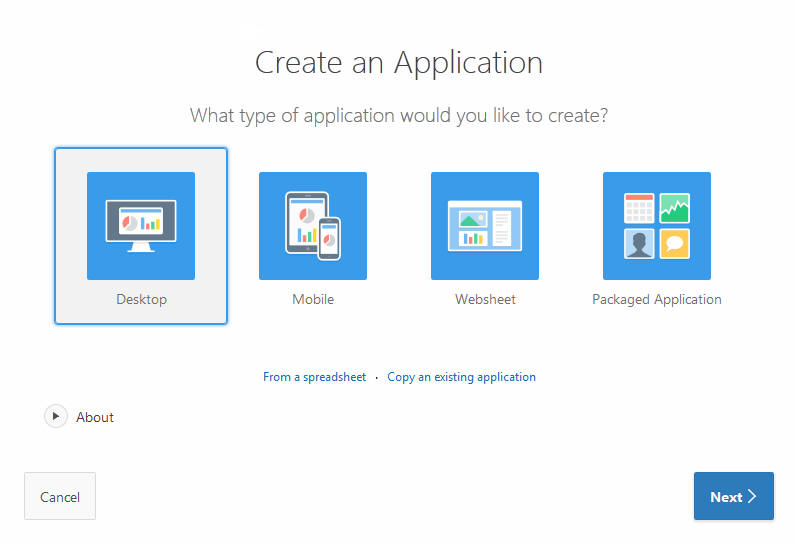Choose the Mobile application devices icon
The height and width of the screenshot is (543, 796).
313,226
